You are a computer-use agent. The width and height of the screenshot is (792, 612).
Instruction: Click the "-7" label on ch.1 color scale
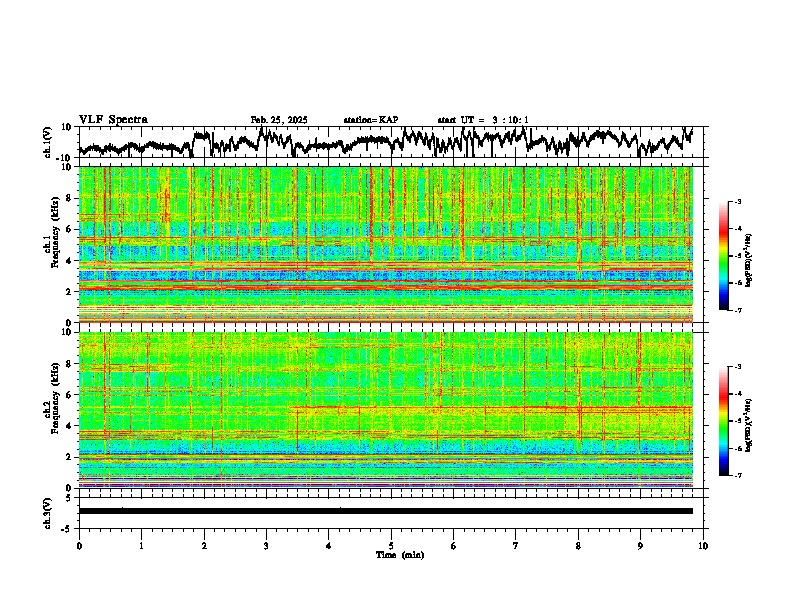[x=738, y=310]
